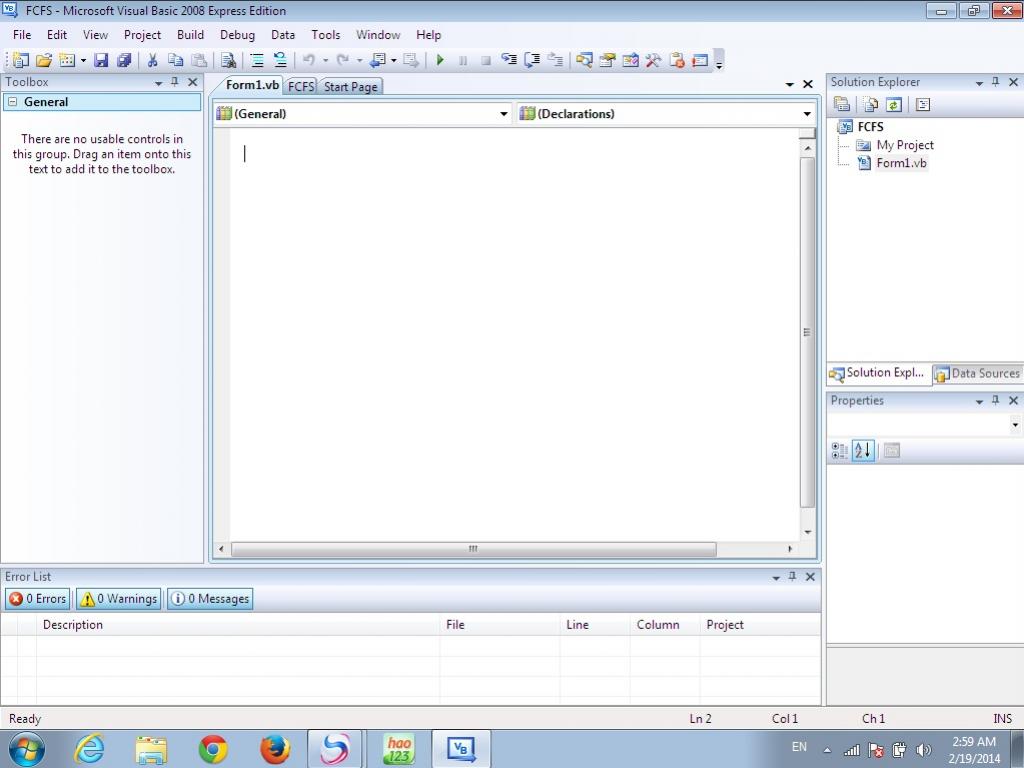Open the Add New Item dropdown arrow
This screenshot has height=768, width=1024.
[83, 61]
